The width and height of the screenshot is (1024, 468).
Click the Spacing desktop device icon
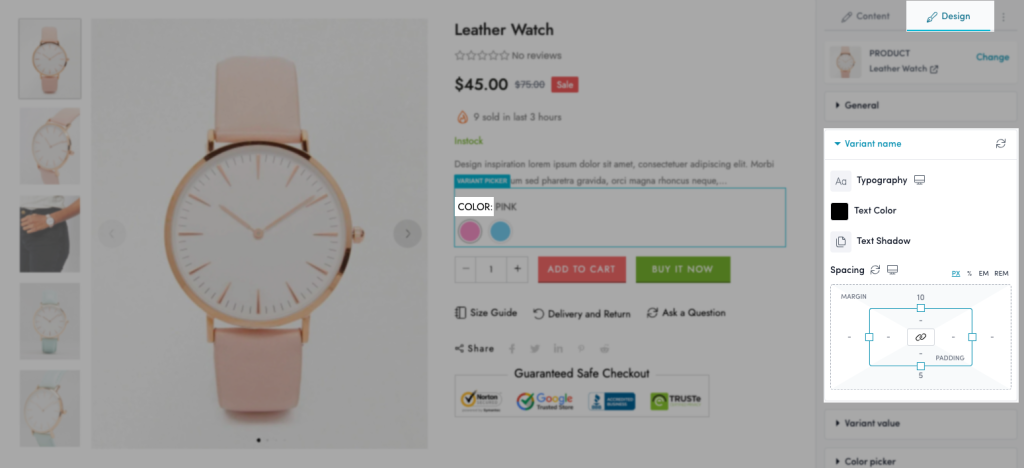[893, 270]
